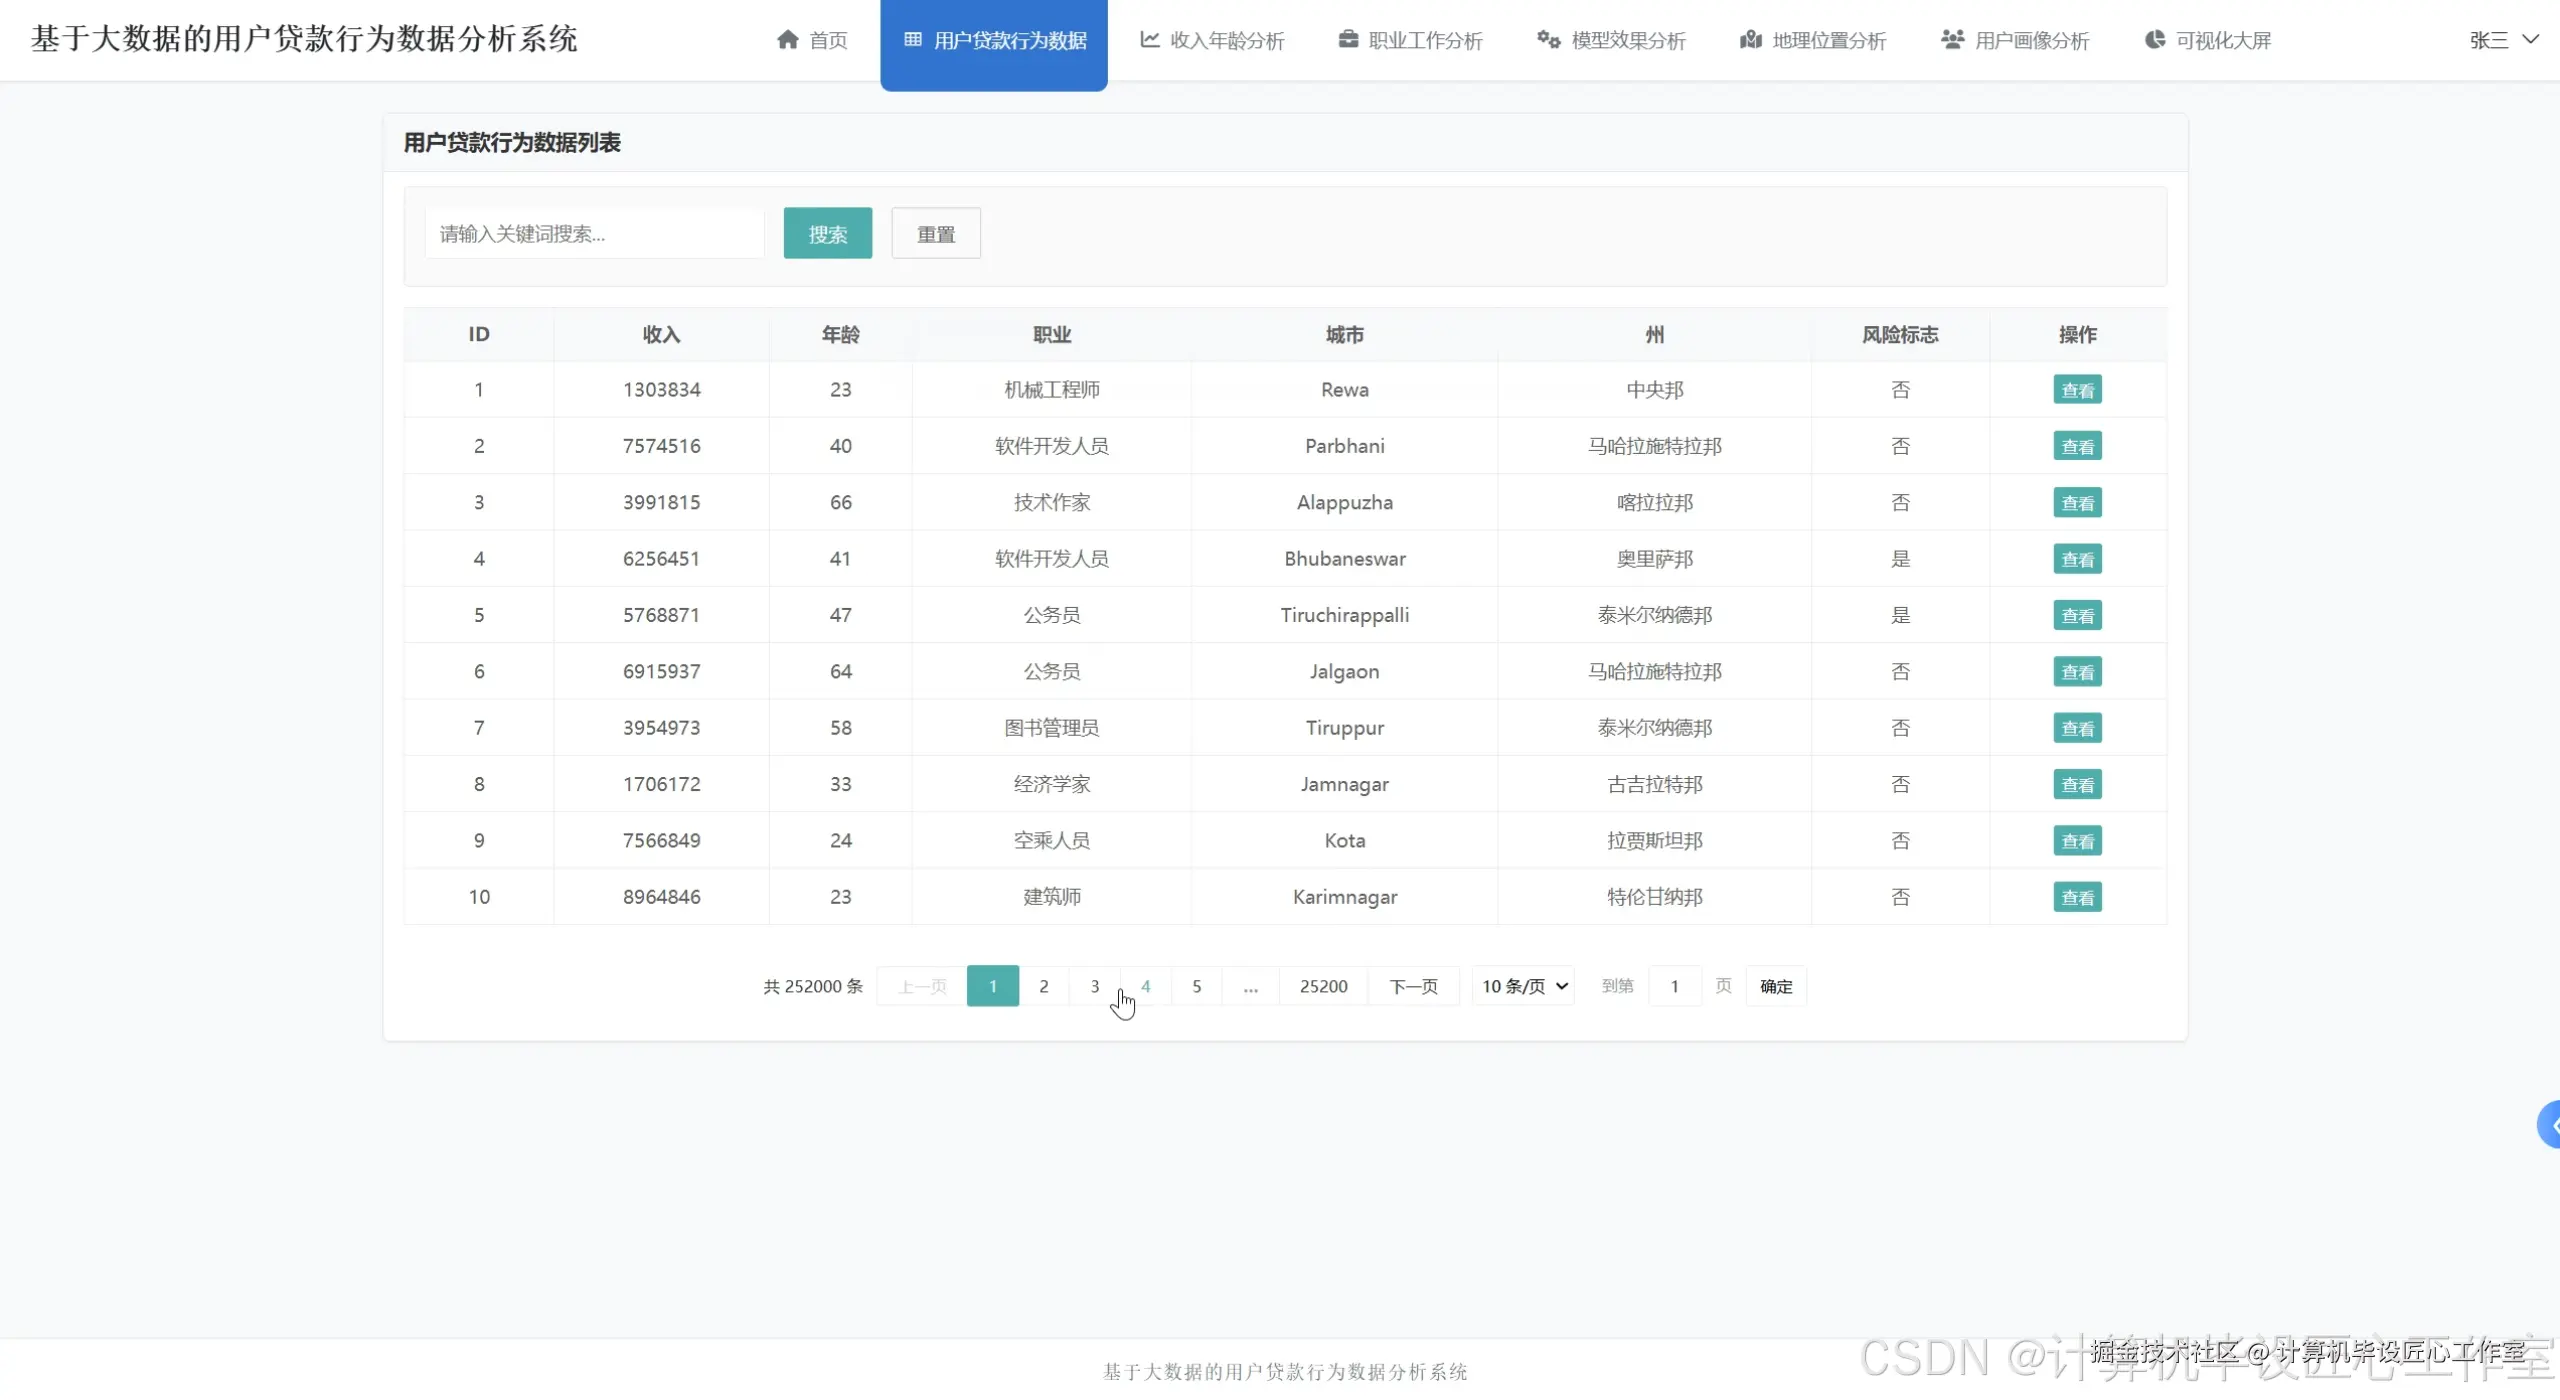Go to pagination page 4
Image resolution: width=2560 pixels, height=1400 pixels.
pos(1146,986)
